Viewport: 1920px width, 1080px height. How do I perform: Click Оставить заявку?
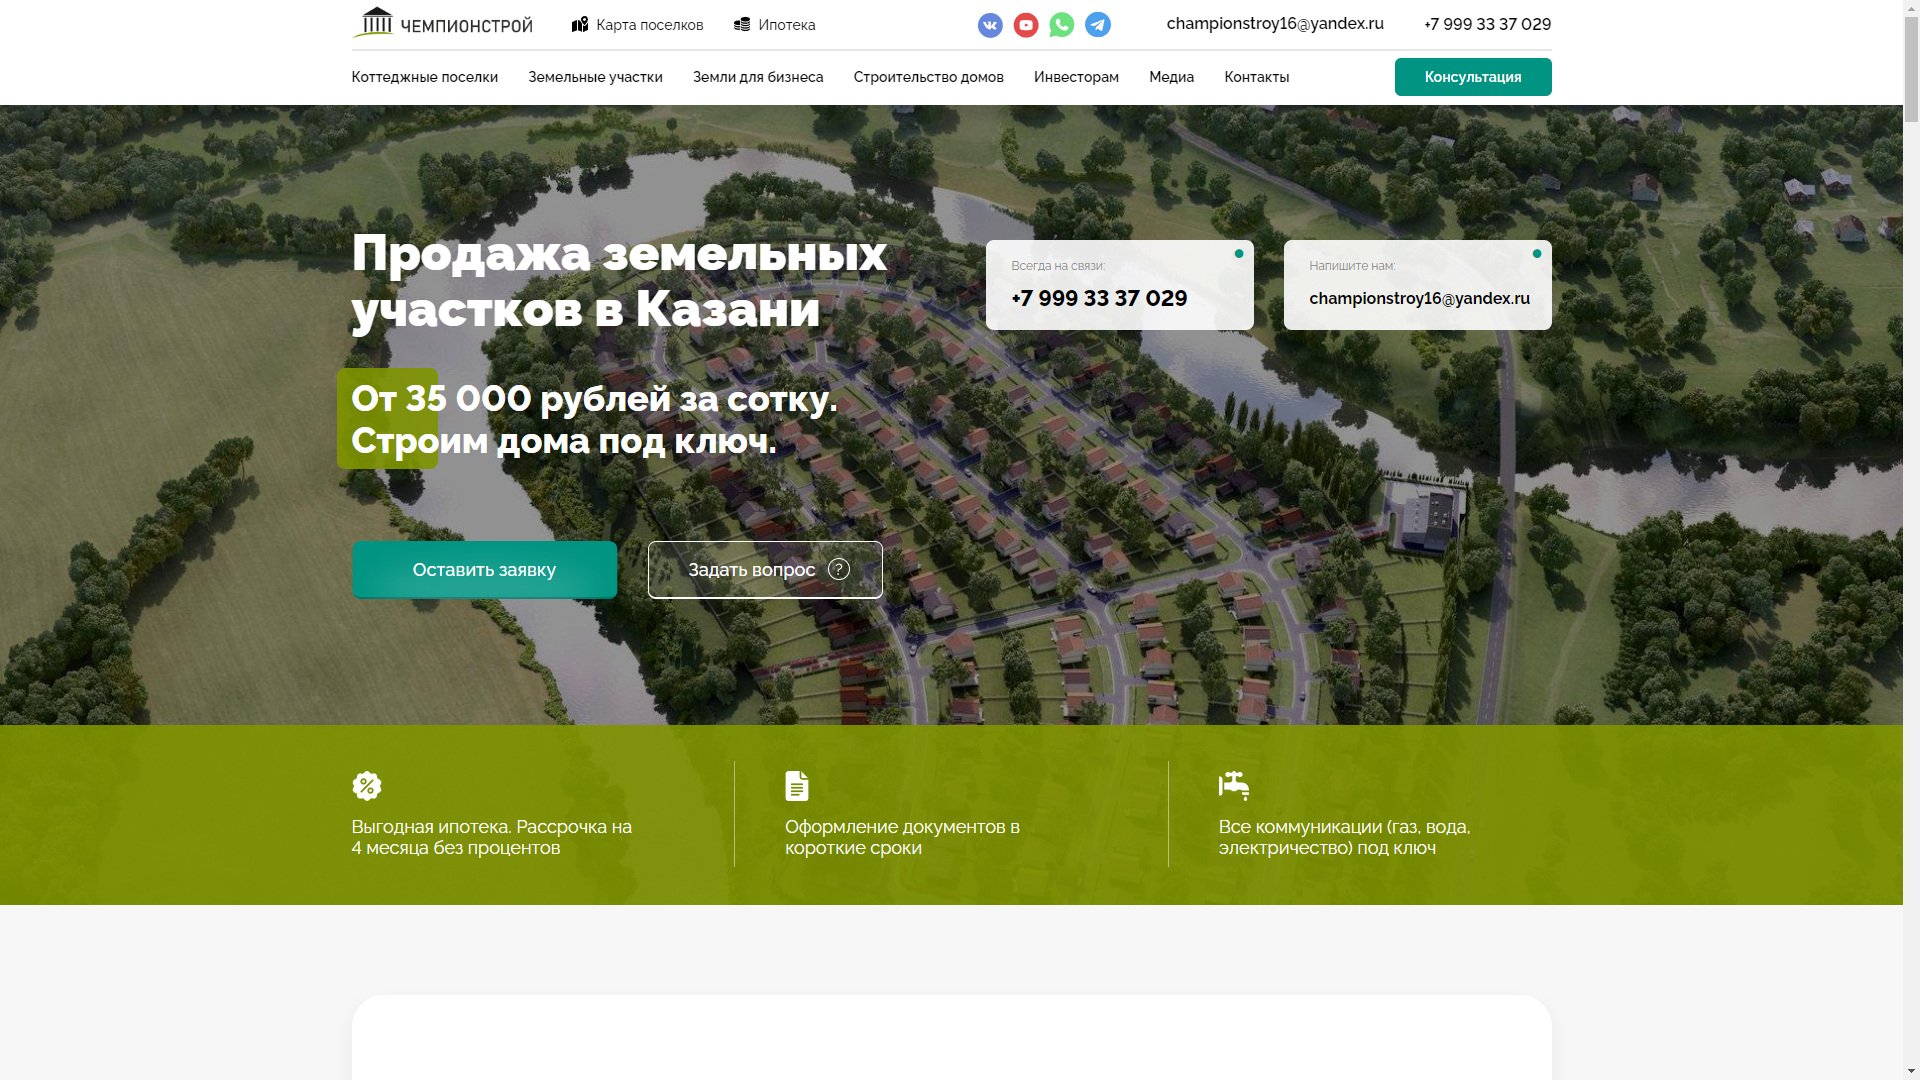click(484, 569)
